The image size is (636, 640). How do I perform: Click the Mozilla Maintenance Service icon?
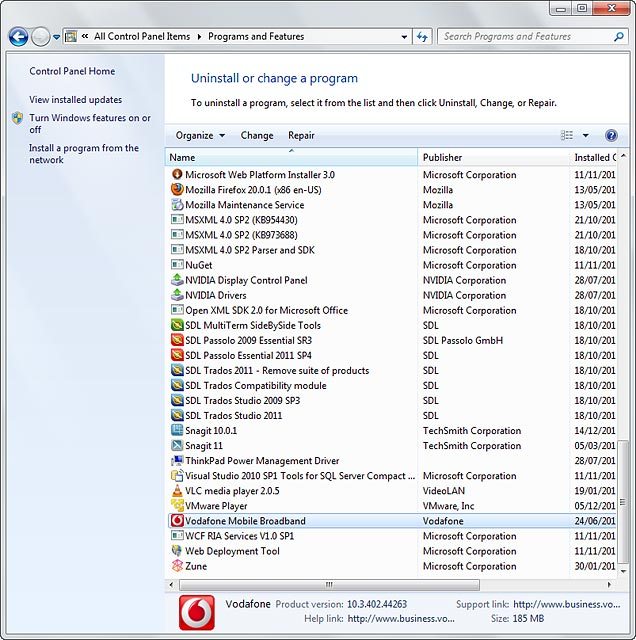(x=177, y=204)
